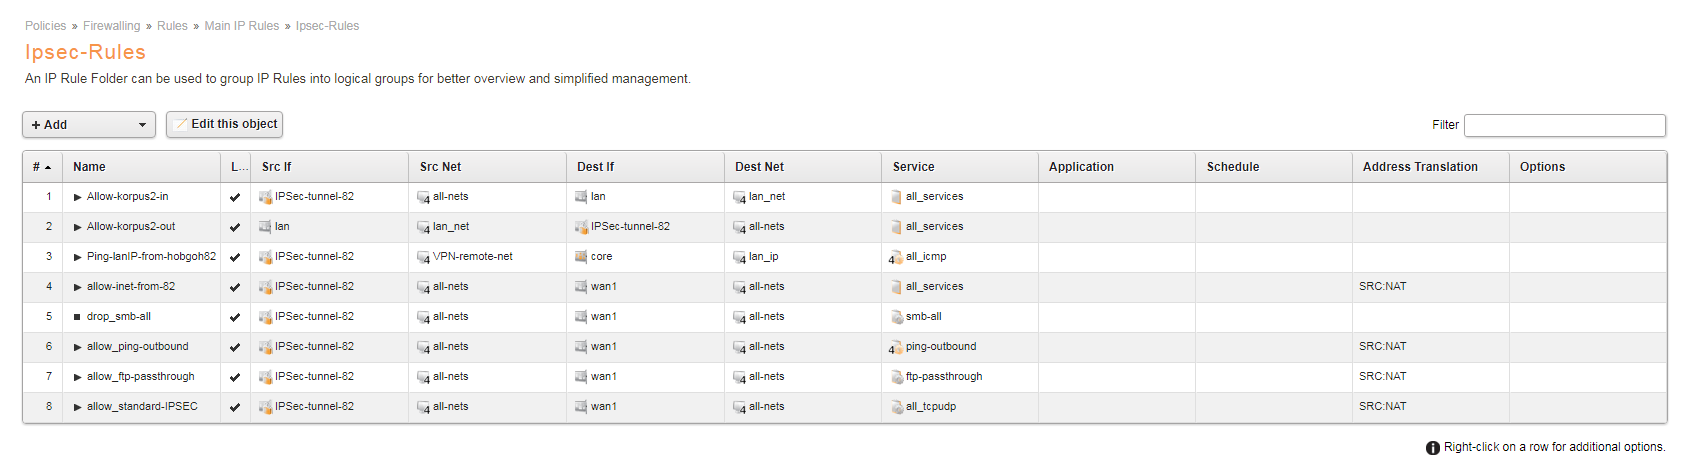Click the smb-all service icon
The image size is (1683, 461).
897,317
